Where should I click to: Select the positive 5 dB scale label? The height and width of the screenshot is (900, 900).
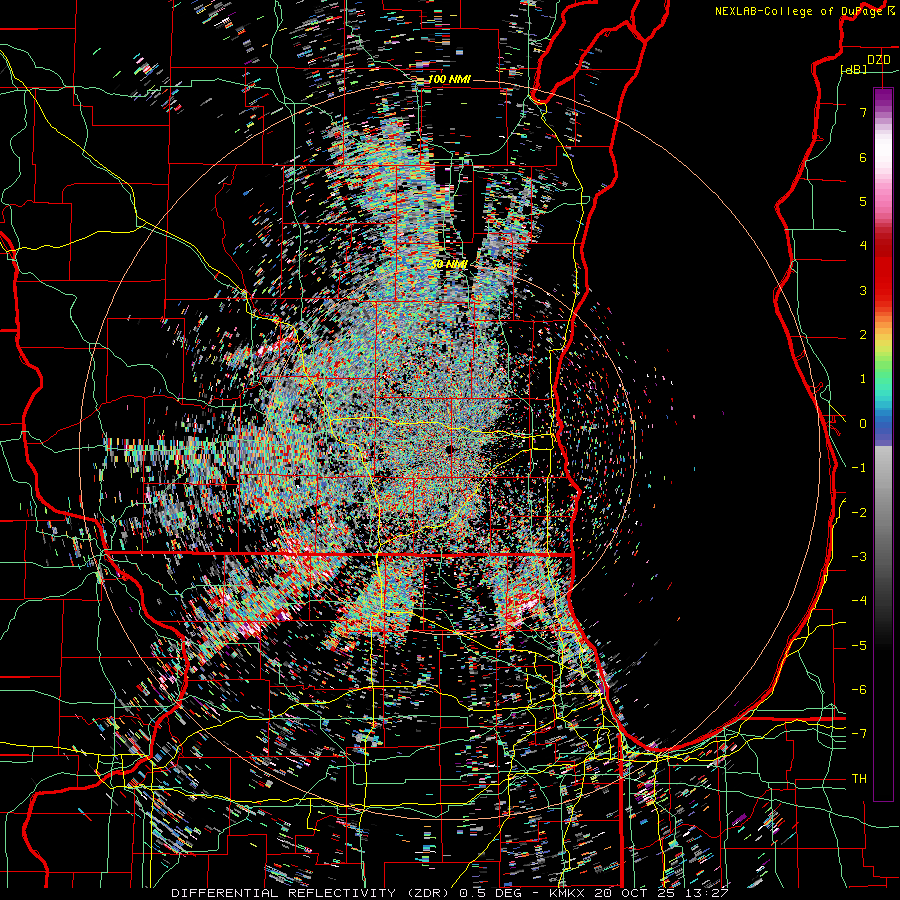pyautogui.click(x=863, y=201)
